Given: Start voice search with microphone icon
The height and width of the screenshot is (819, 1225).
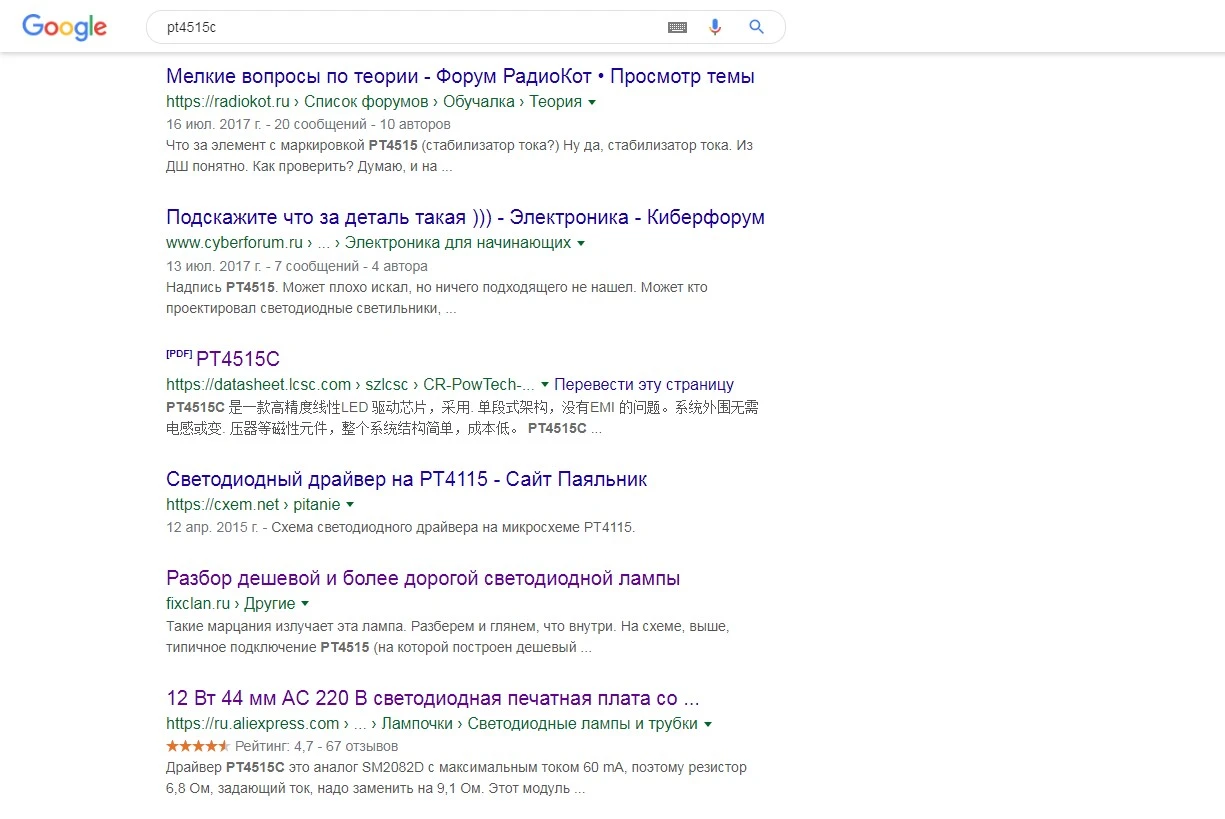Looking at the screenshot, I should (x=714, y=27).
